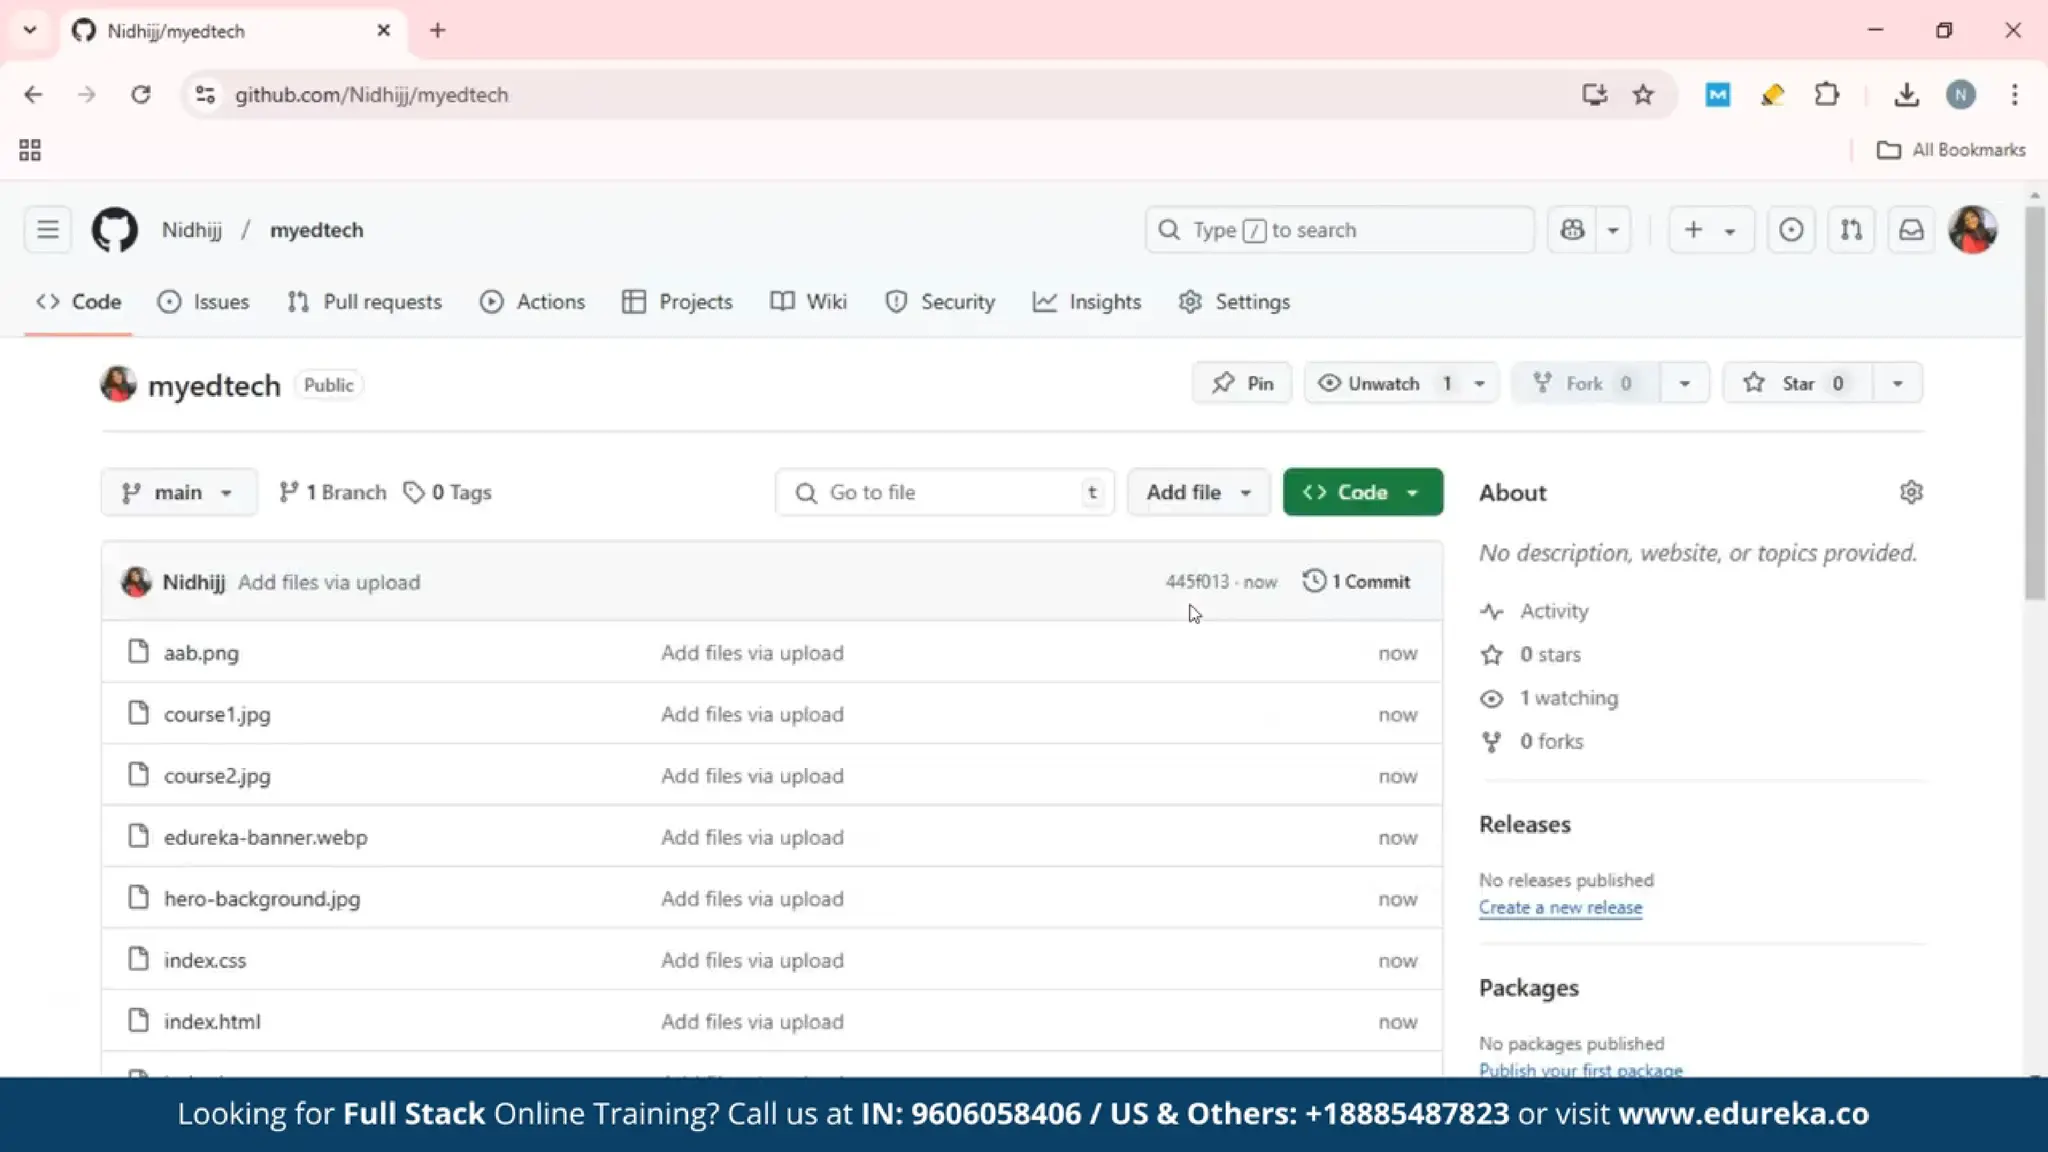Open the All Bookmarks folder
2048x1152 pixels.
pyautogui.click(x=1951, y=150)
